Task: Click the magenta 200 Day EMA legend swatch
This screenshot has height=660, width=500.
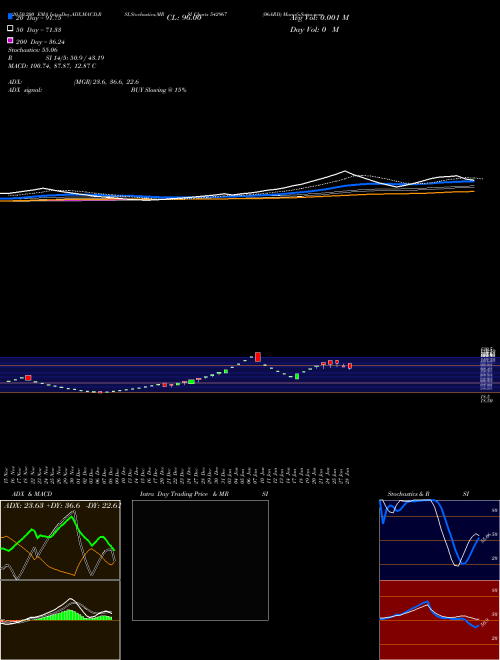Action: pyautogui.click(x=10, y=40)
